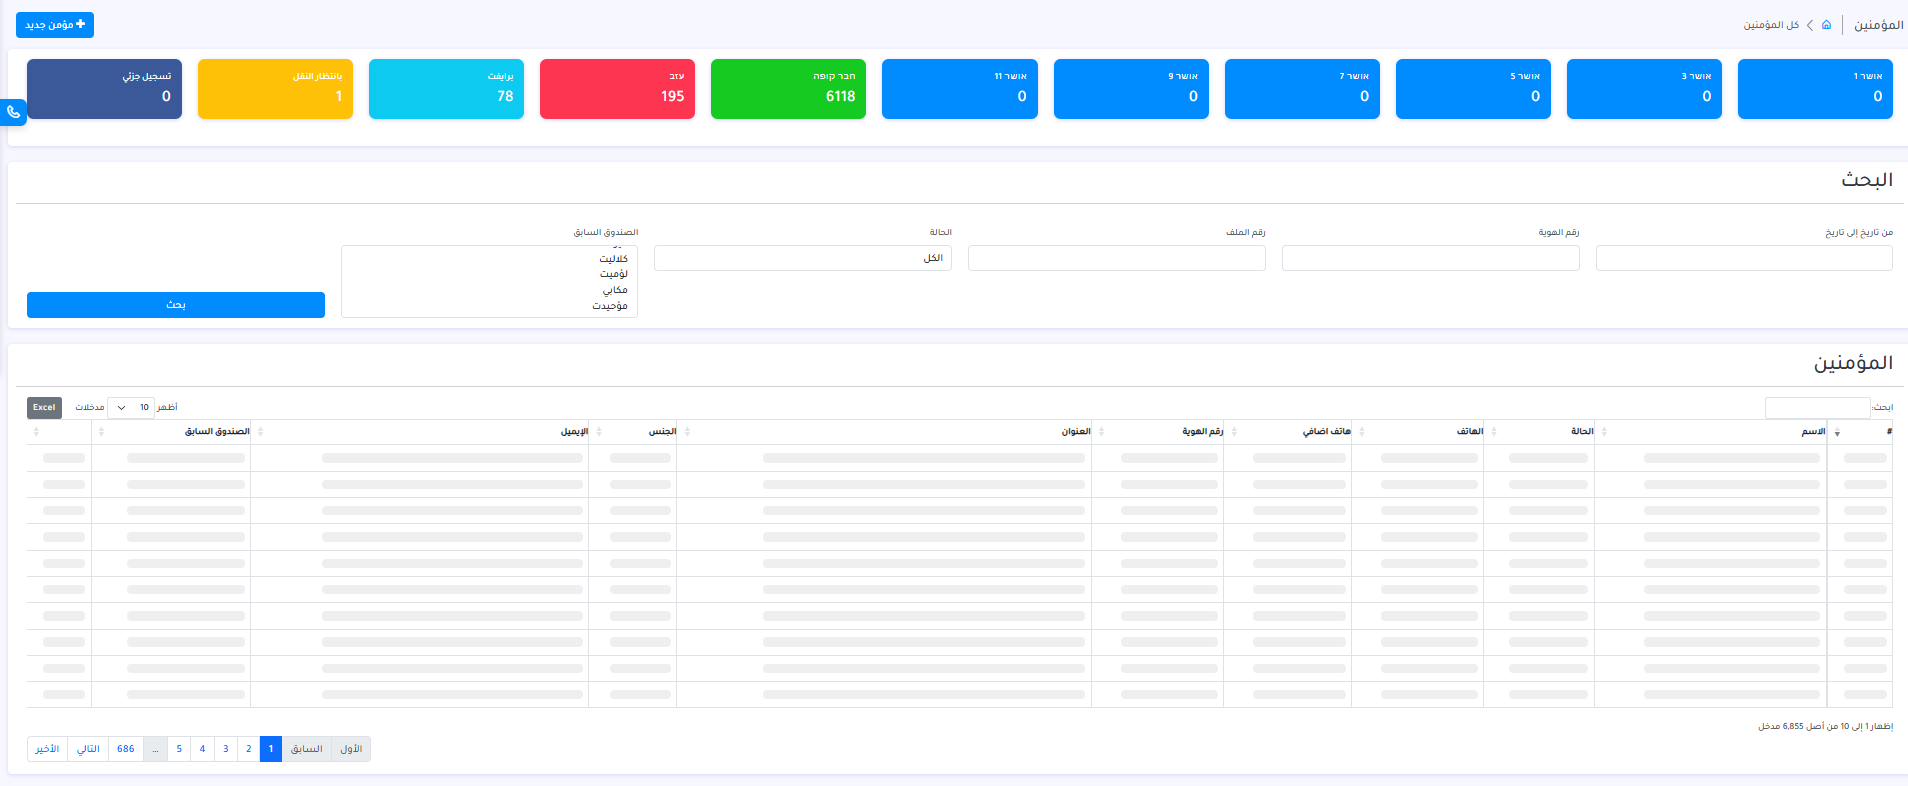The image size is (1908, 786).
Task: Focus the رقم الهوية search field
Action: click(1430, 259)
